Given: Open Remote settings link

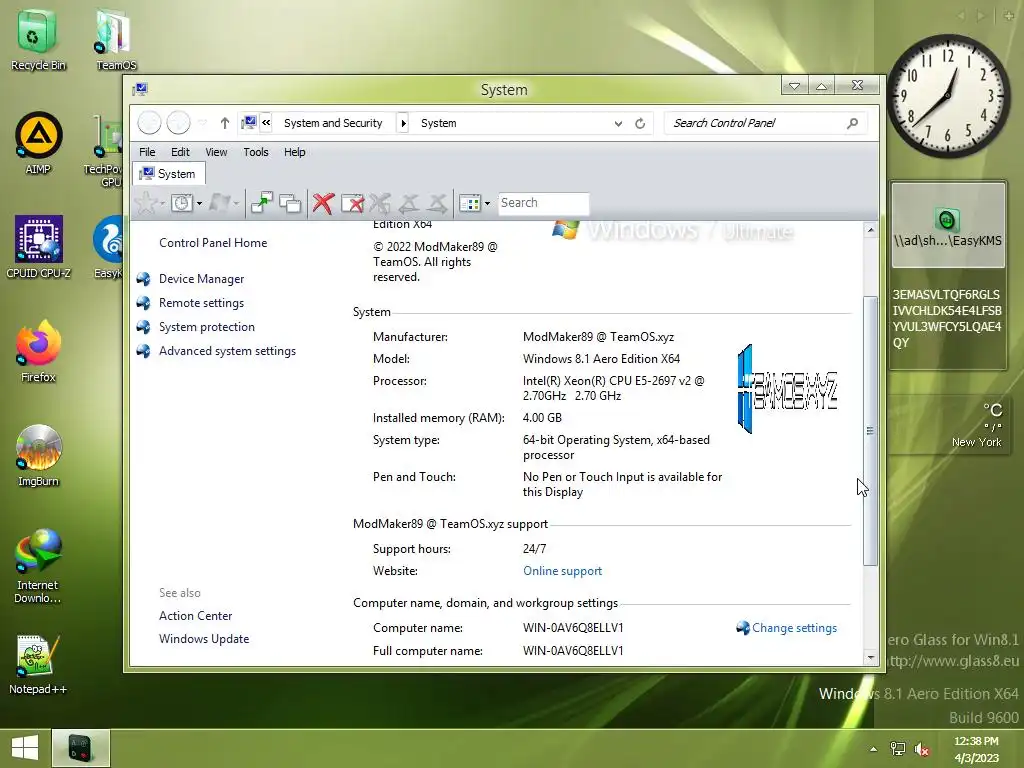Looking at the screenshot, I should pyautogui.click(x=201, y=303).
